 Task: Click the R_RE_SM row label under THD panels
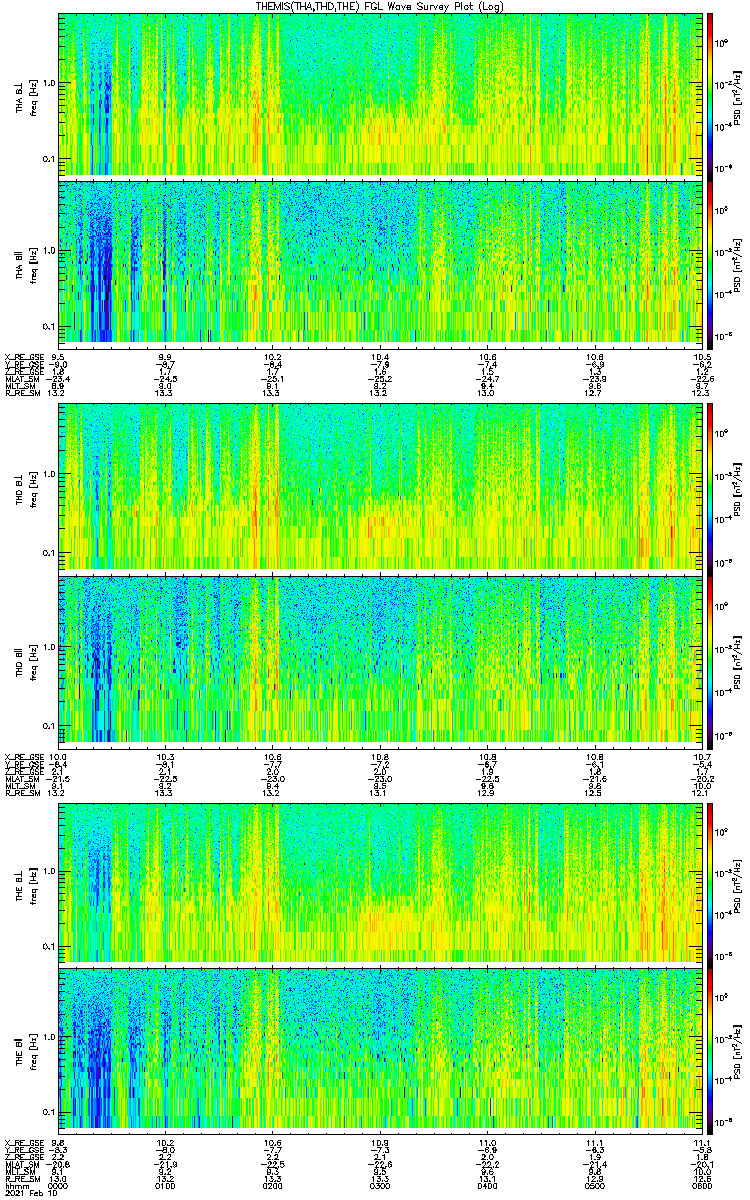pos(21,791)
